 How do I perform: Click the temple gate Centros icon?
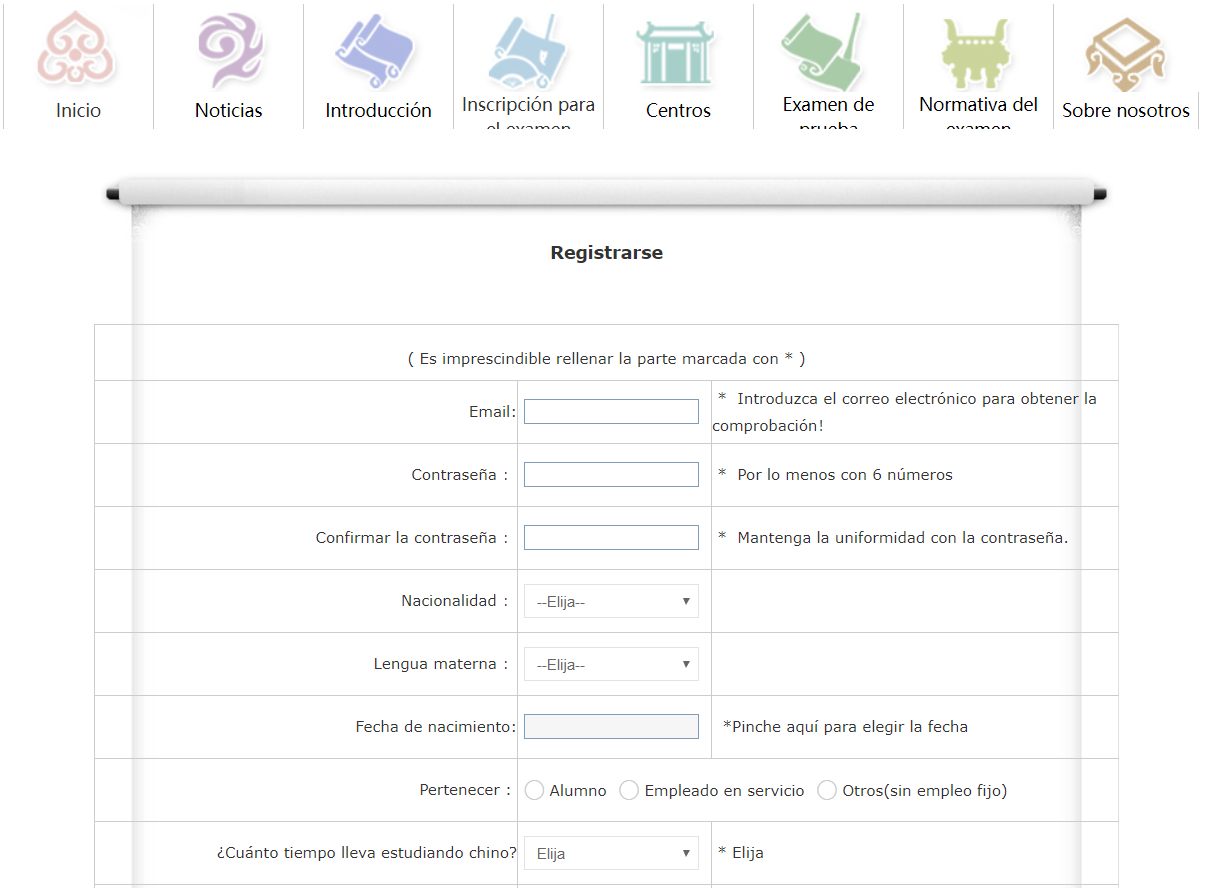[678, 50]
